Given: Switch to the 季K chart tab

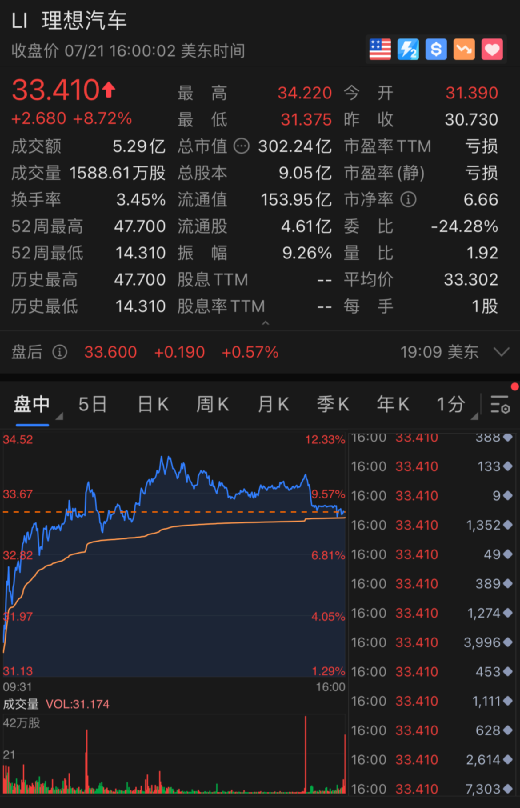Looking at the screenshot, I should pos(333,404).
